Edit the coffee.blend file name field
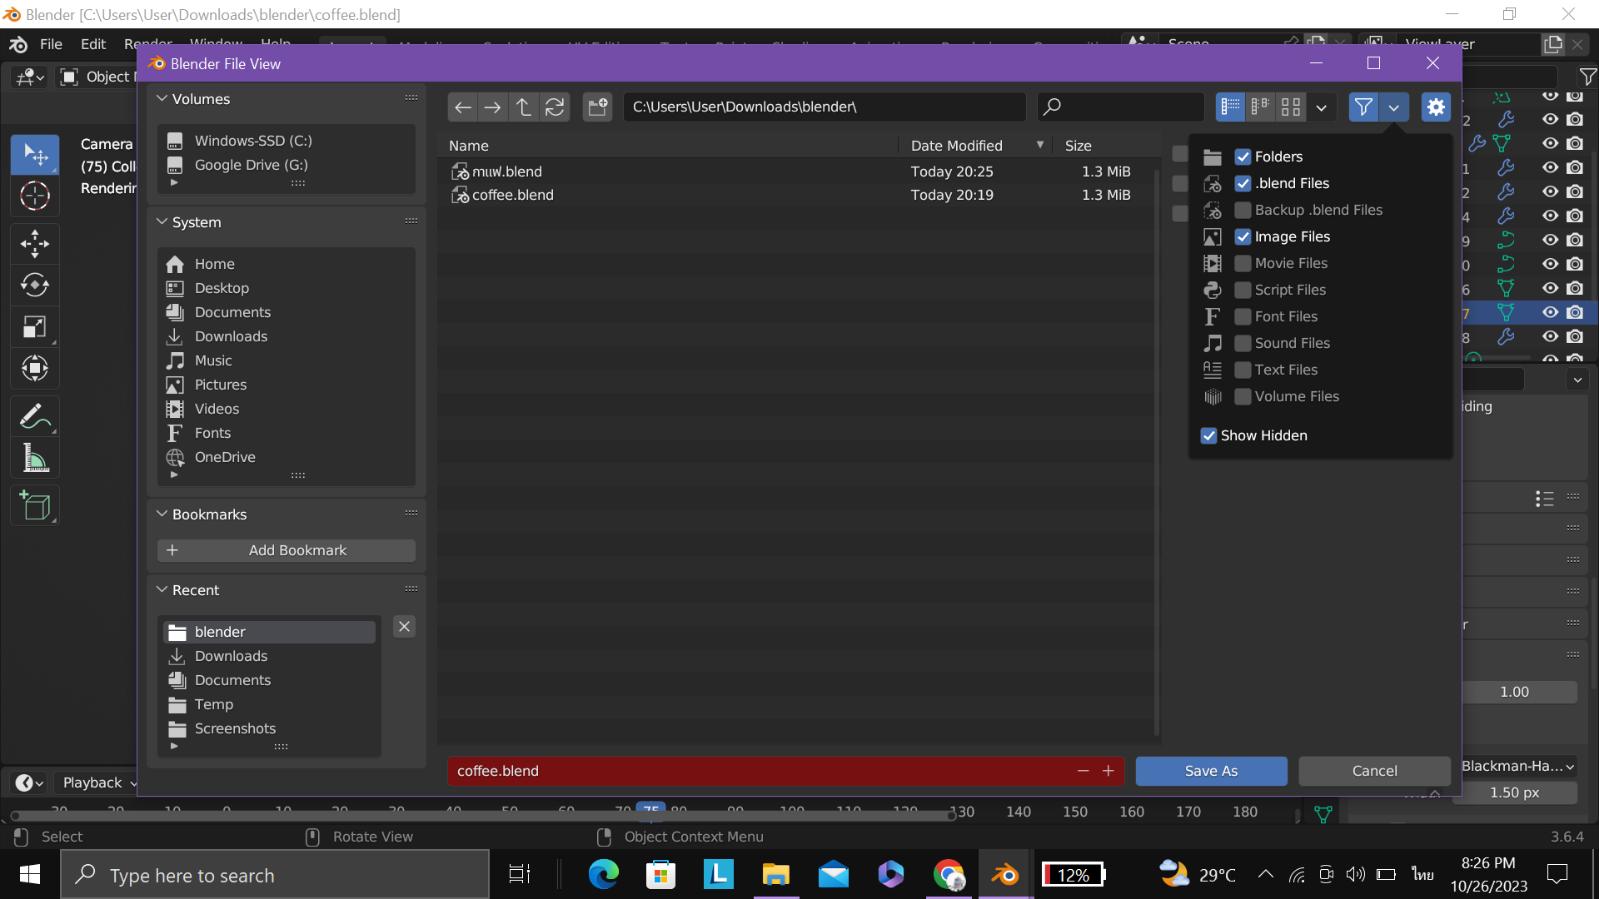The height and width of the screenshot is (899, 1599). [x=760, y=771]
